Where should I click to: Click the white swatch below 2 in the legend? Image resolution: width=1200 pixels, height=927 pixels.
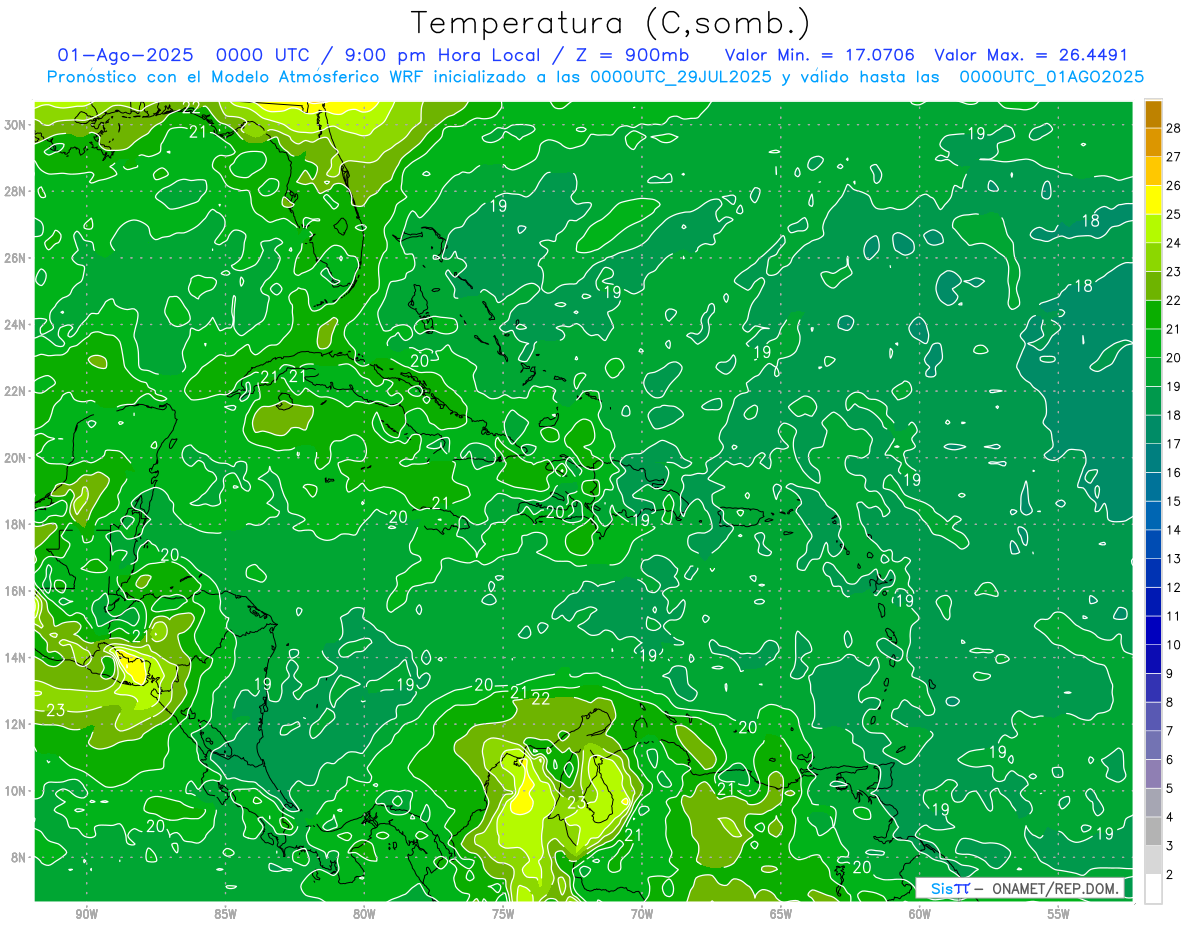[x=1153, y=888]
